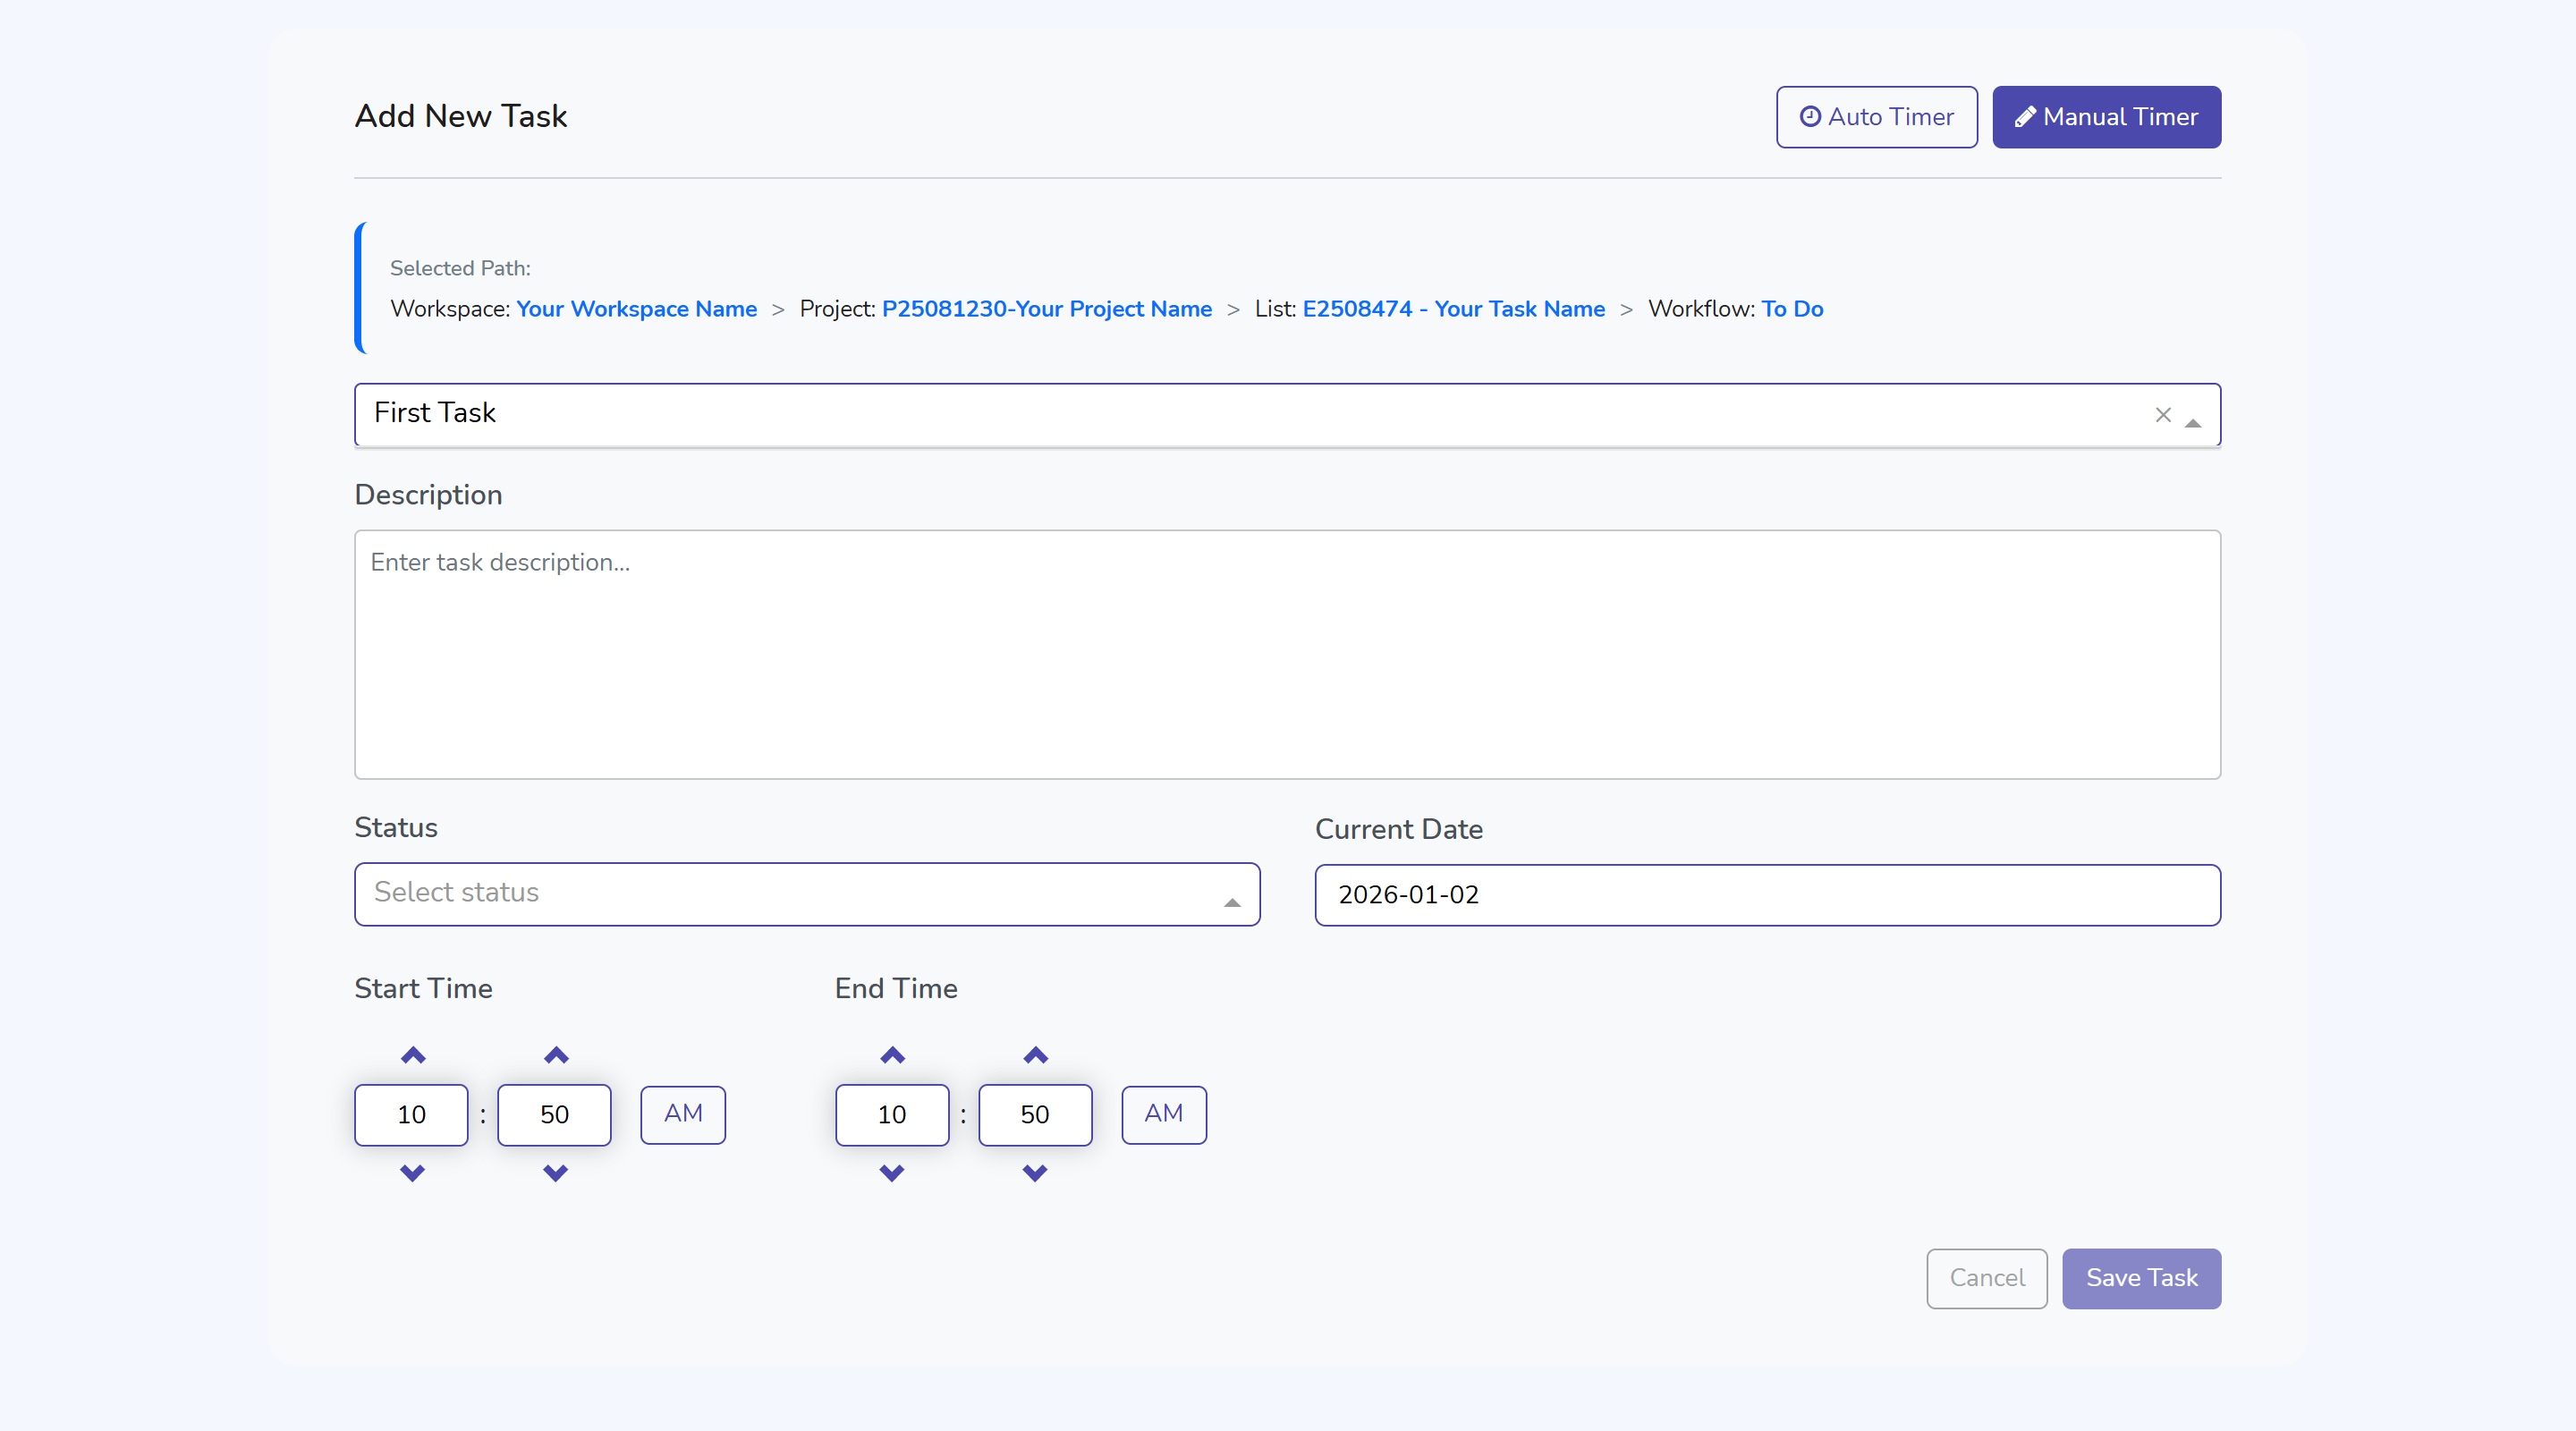Decrease the End Time hour with down chevron
Viewport: 2576px width, 1431px height.
tap(892, 1172)
